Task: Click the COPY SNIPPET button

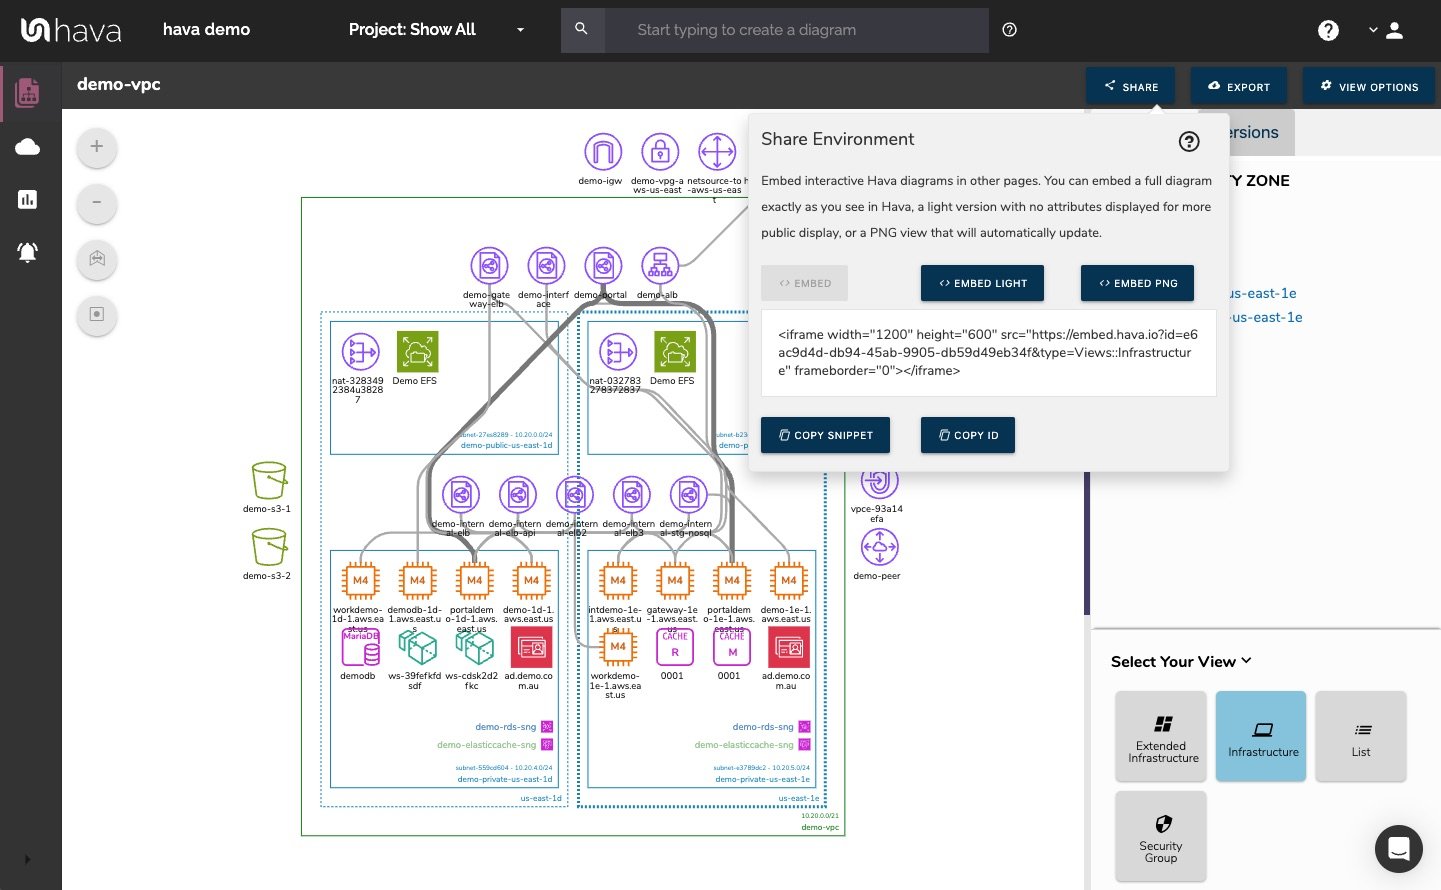Action: tap(825, 435)
